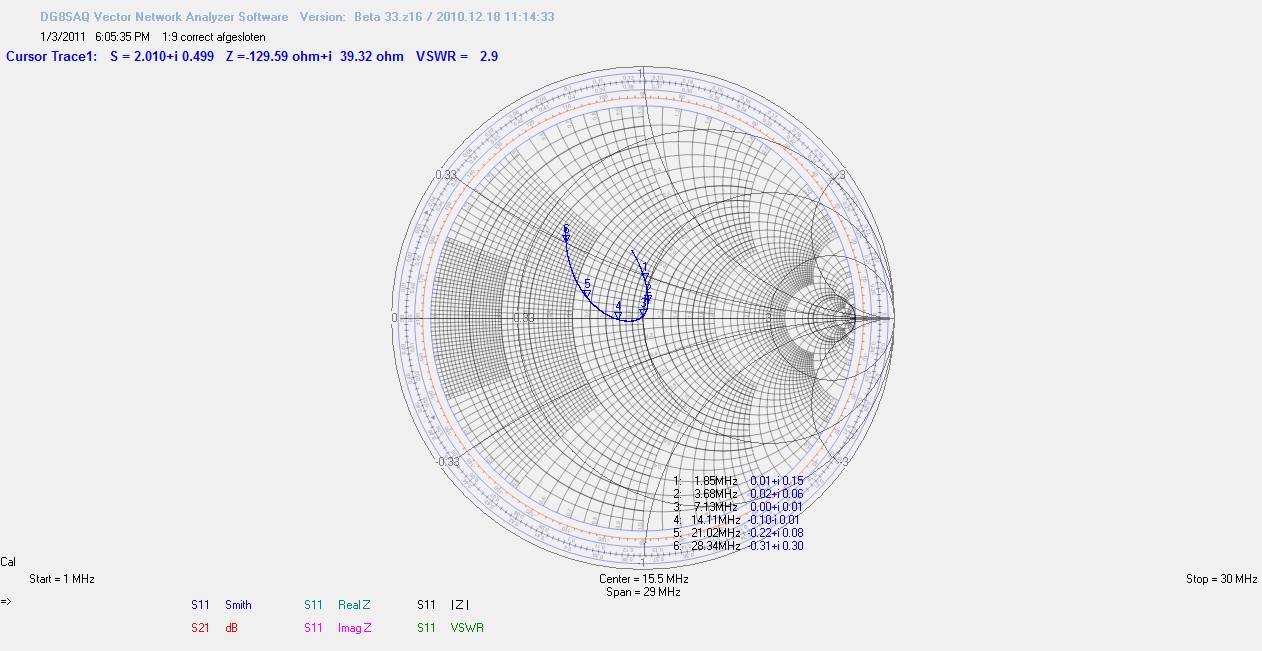The height and width of the screenshot is (651, 1262).
Task: Click the '1:9 correct afgesloten' comment text
Action: 214,36
